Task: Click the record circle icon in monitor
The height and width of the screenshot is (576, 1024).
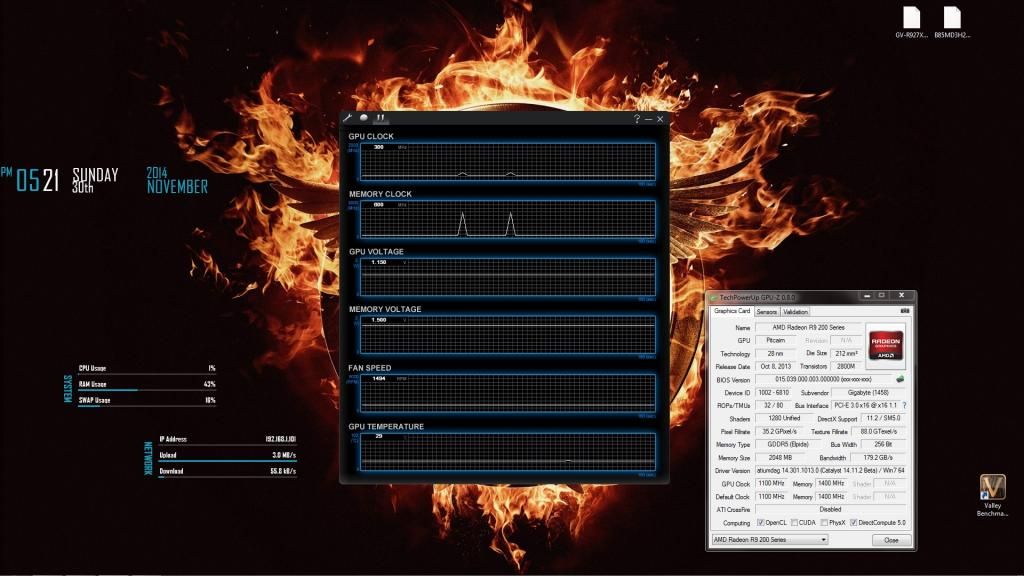Action: pyautogui.click(x=364, y=118)
